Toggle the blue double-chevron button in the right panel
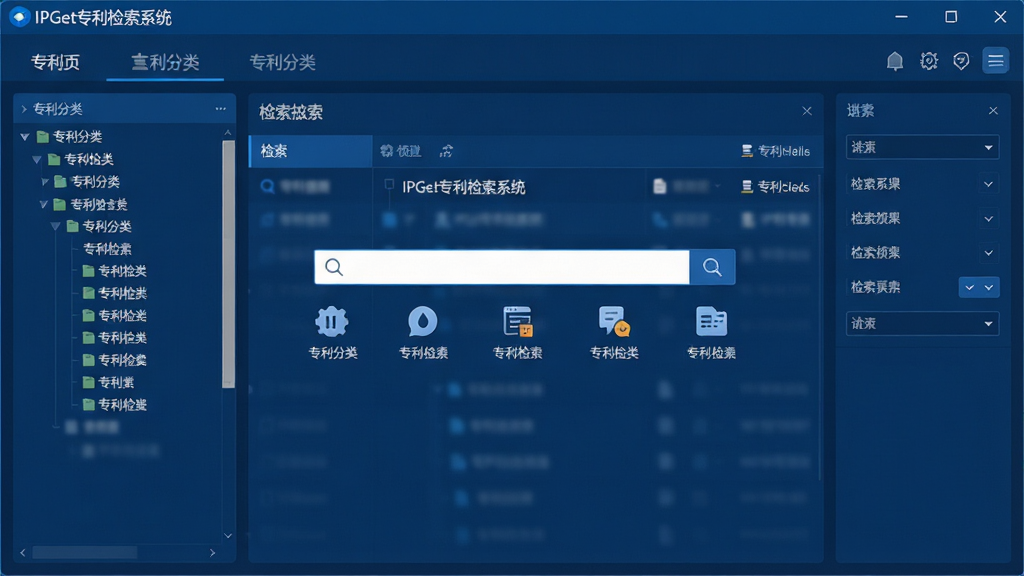This screenshot has width=1024, height=576. pos(979,287)
